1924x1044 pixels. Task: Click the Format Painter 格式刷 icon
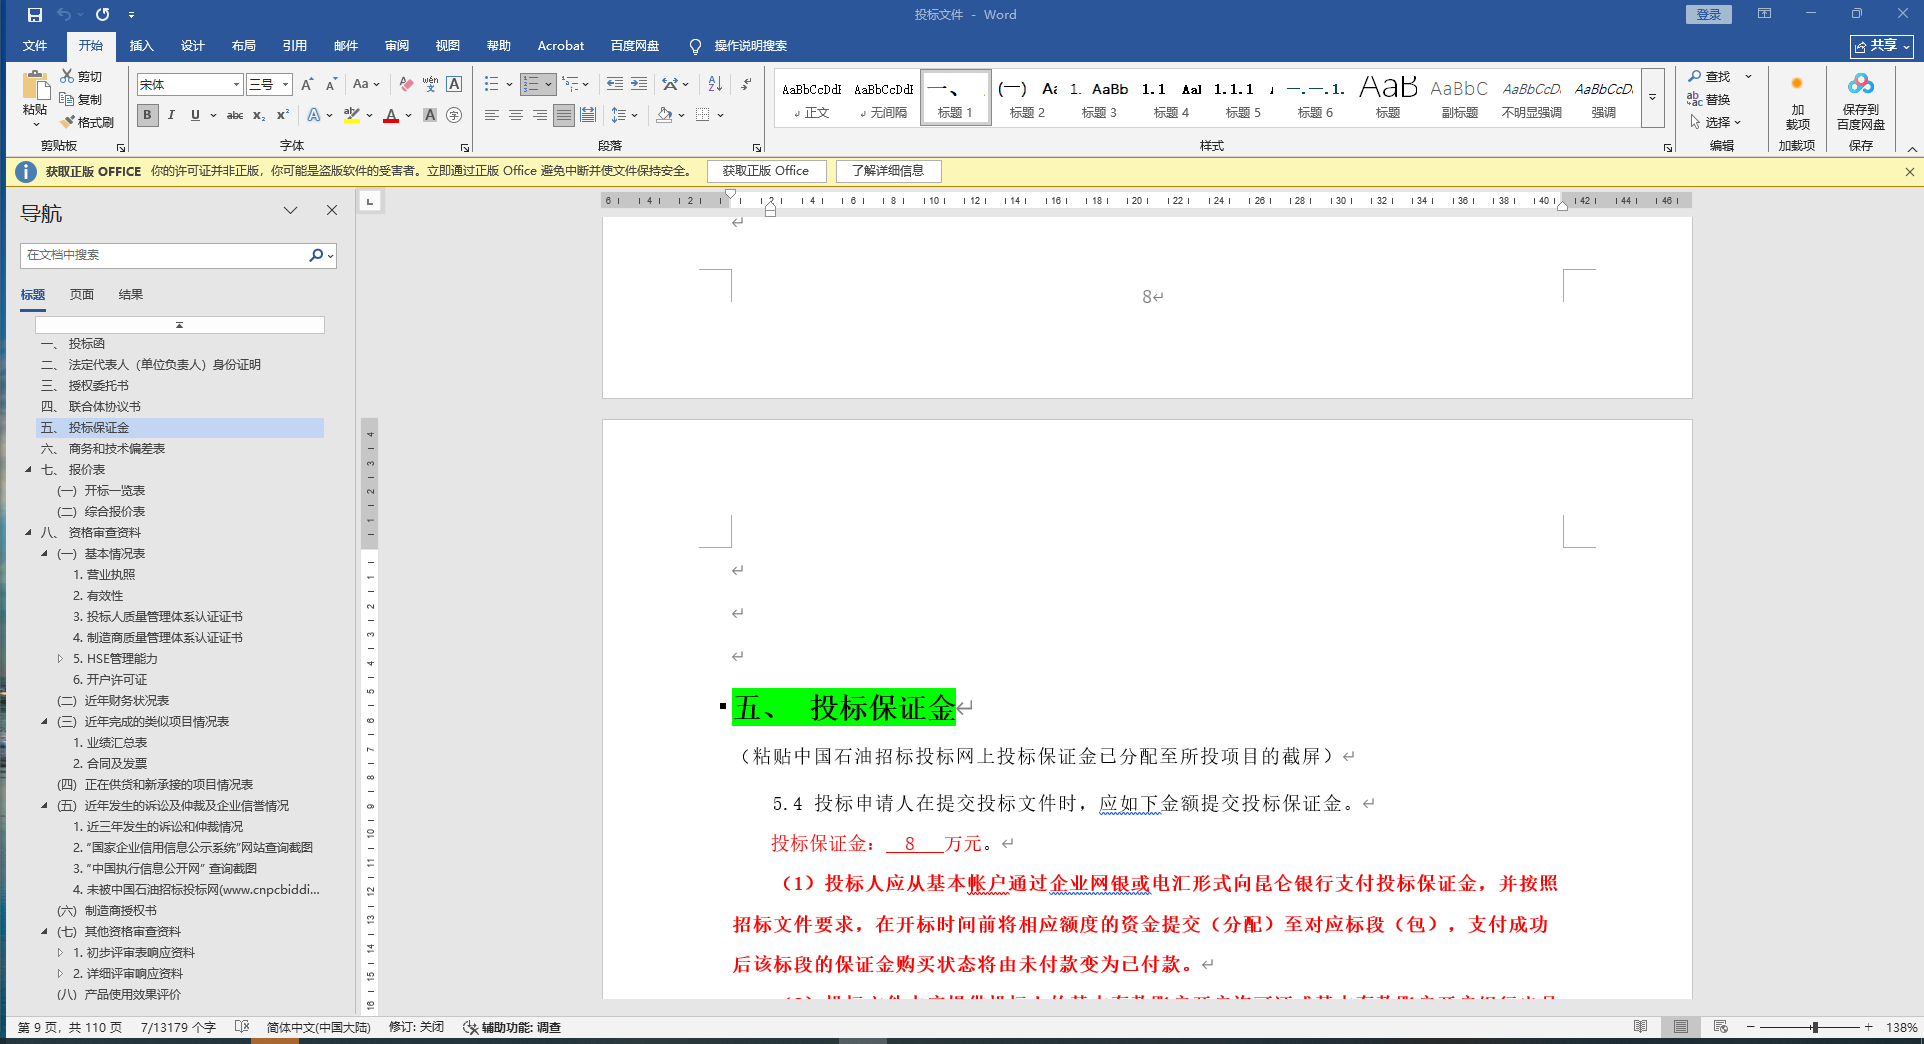tap(67, 122)
